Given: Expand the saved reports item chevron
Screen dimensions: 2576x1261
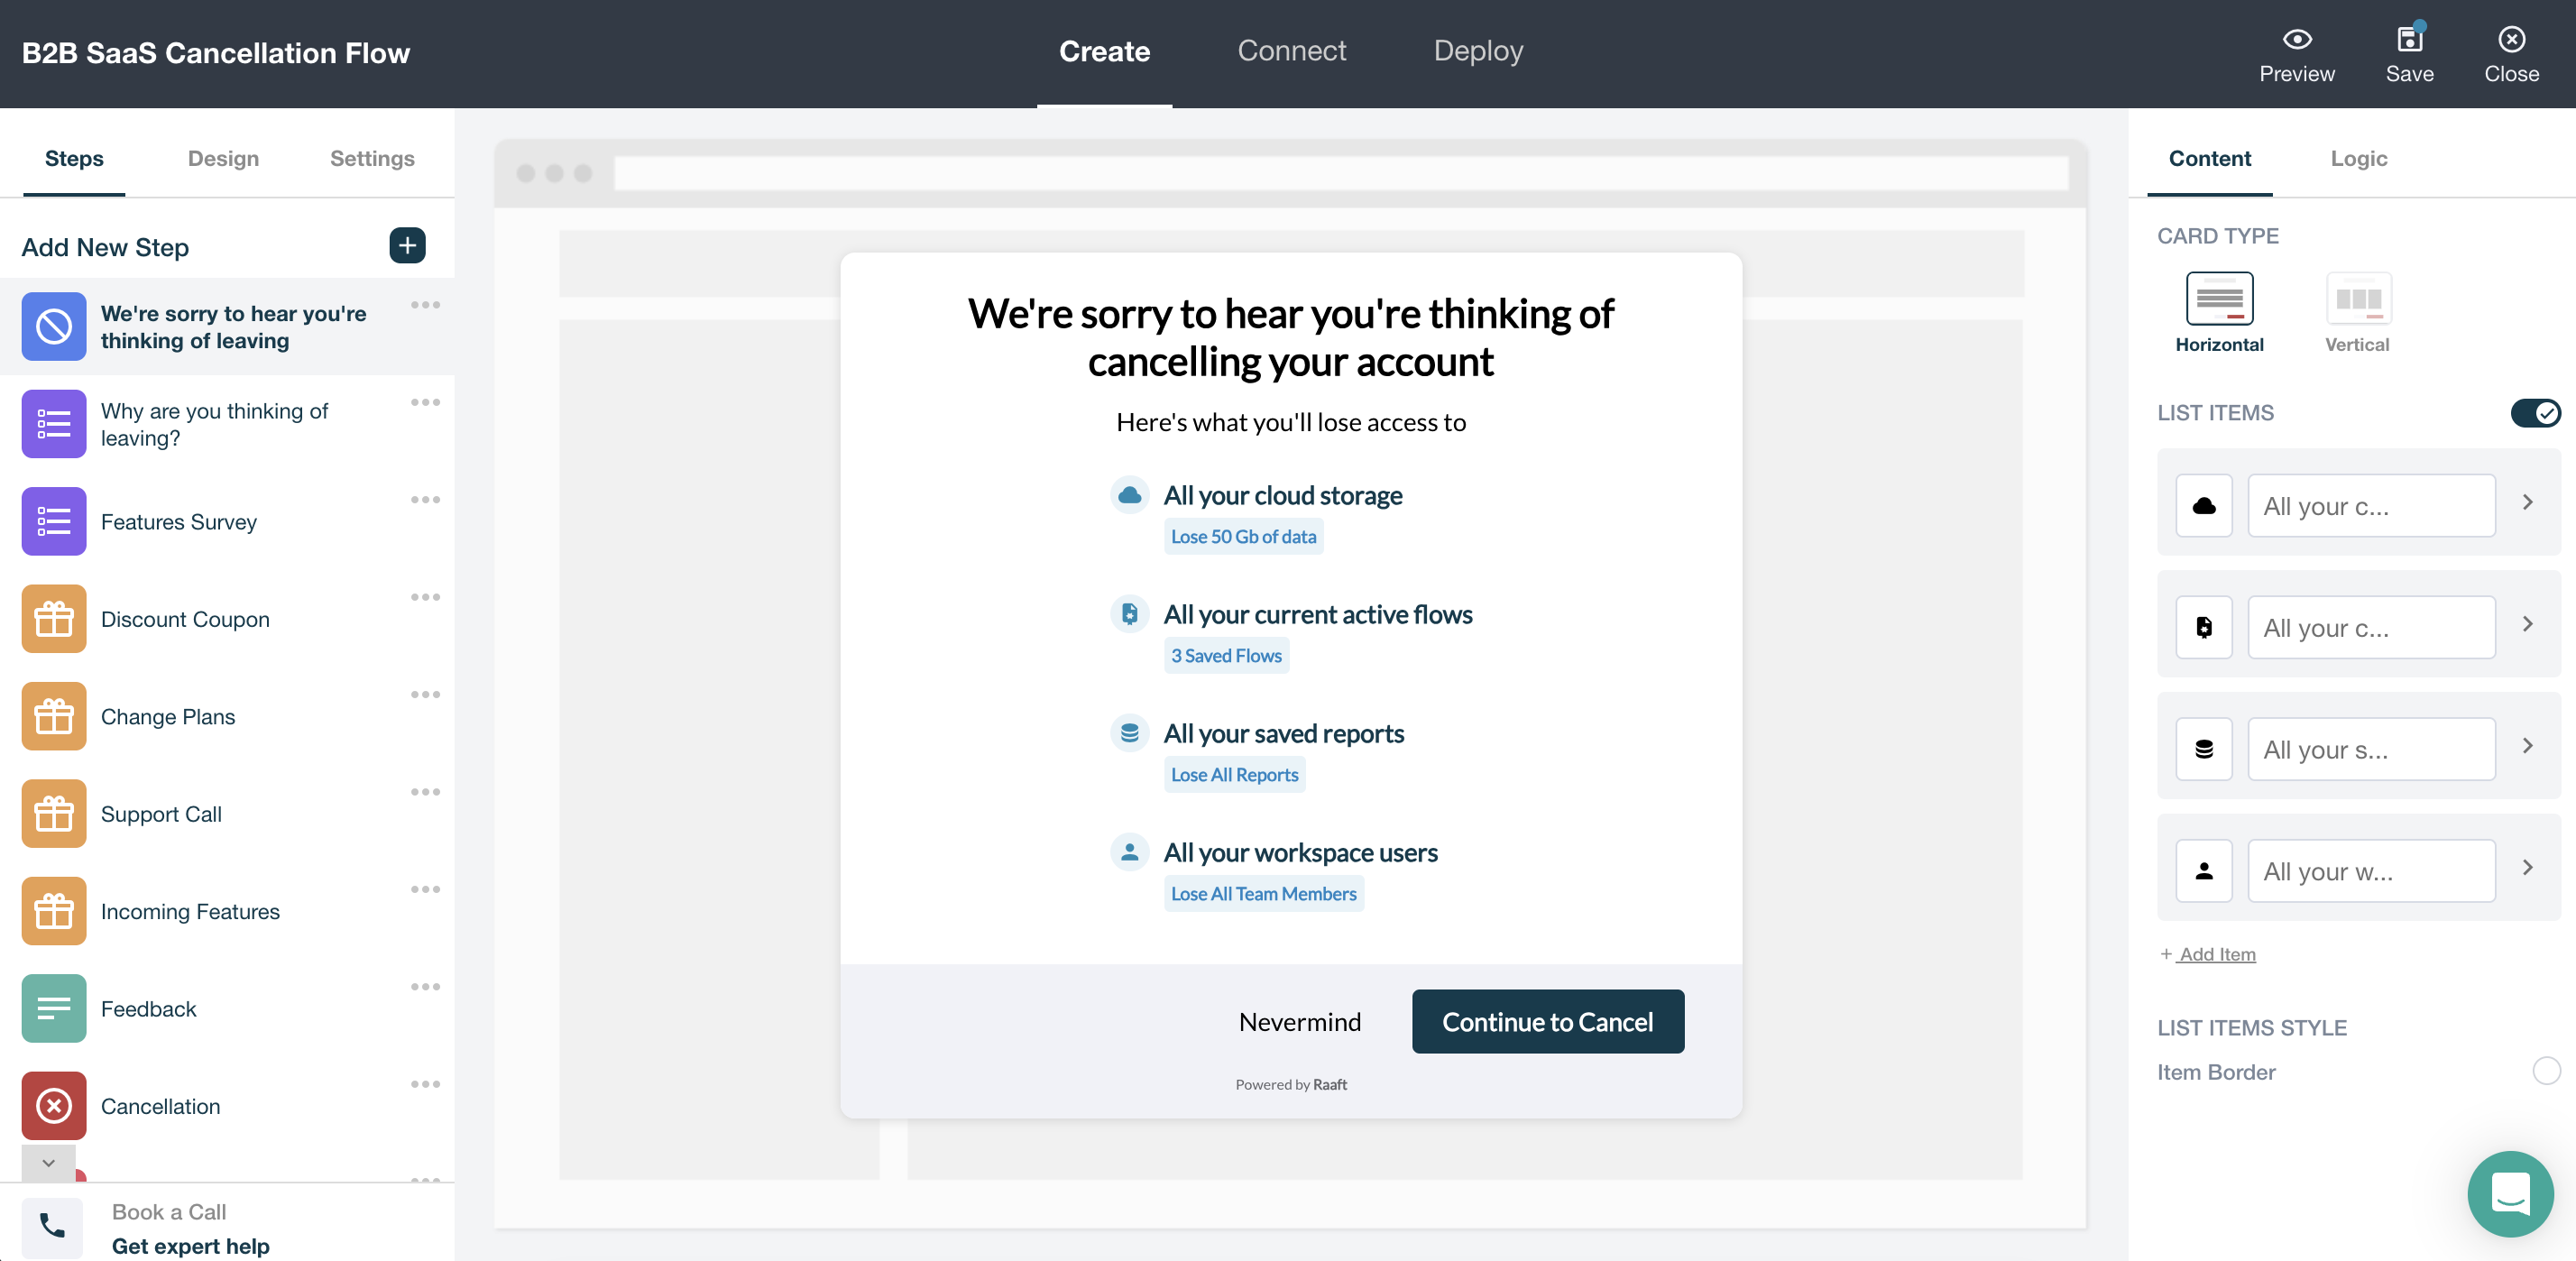Looking at the screenshot, I should point(2527,747).
